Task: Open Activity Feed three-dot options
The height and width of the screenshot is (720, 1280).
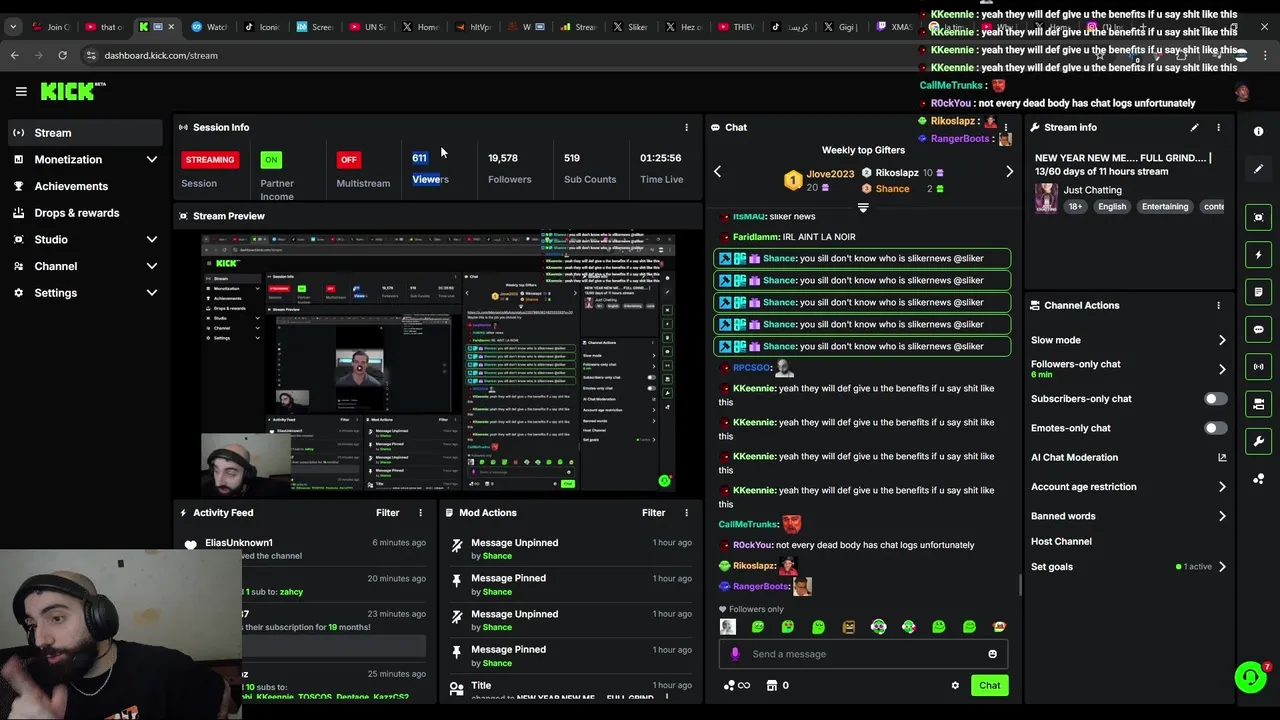Action: click(x=420, y=512)
